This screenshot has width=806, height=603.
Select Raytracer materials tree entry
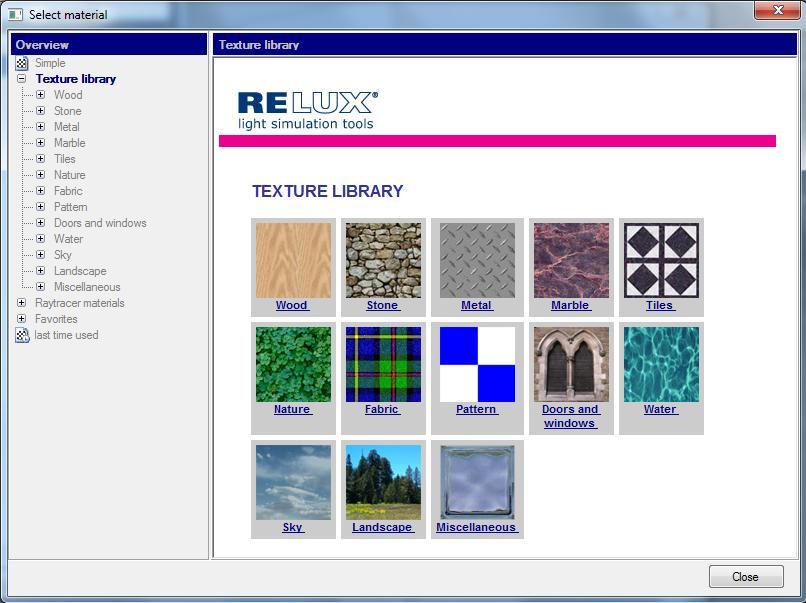pyautogui.click(x=79, y=302)
